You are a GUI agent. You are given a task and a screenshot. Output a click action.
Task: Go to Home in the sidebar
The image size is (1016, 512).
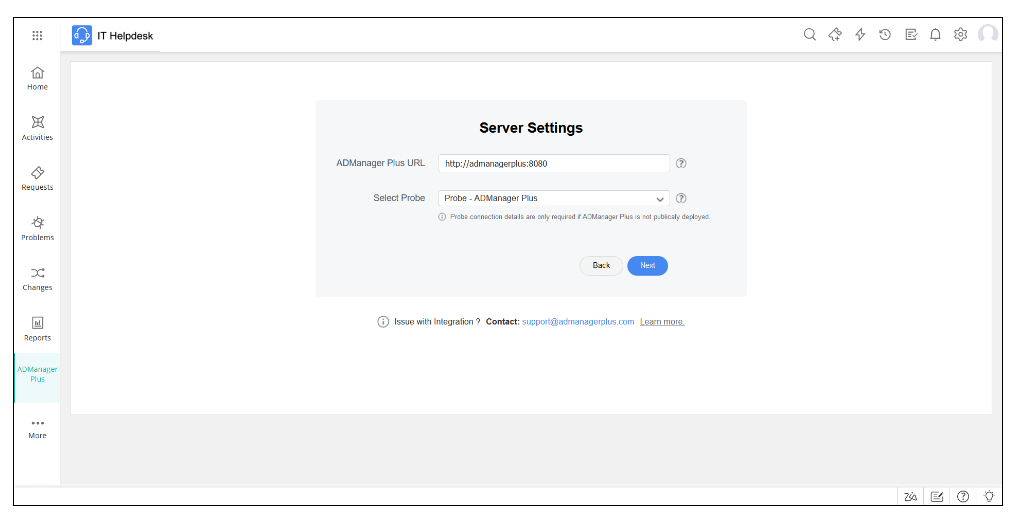[38, 78]
